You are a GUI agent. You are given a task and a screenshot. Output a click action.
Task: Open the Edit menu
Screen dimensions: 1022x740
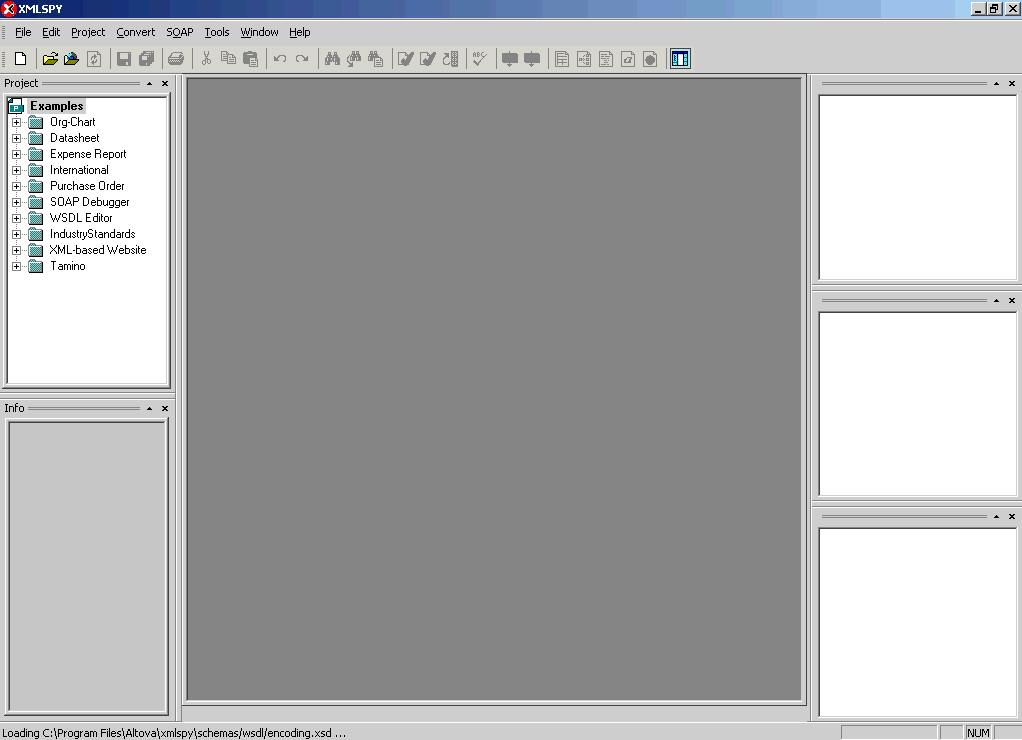pyautogui.click(x=51, y=32)
